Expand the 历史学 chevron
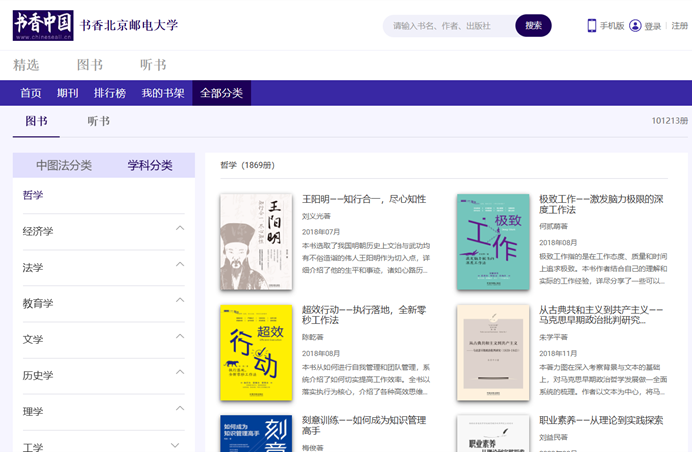 [180, 372]
